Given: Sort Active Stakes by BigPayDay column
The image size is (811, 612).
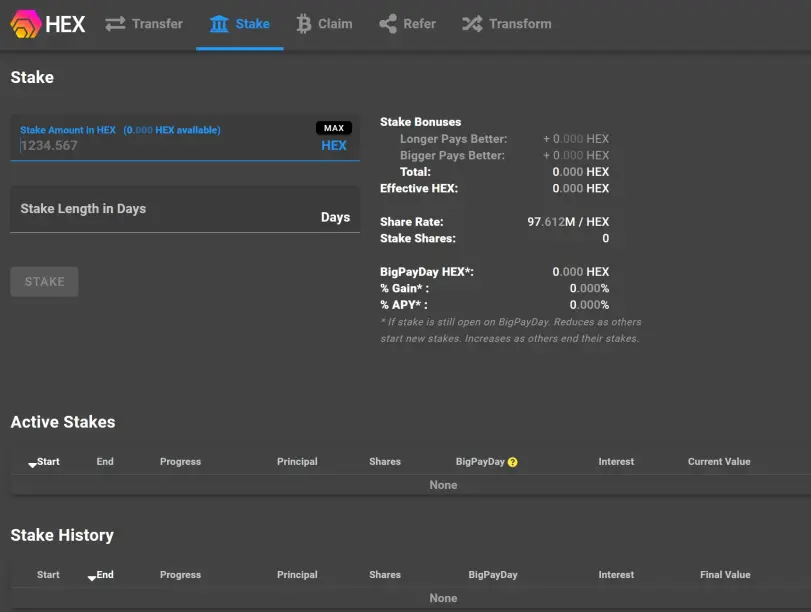Looking at the screenshot, I should pos(480,461).
